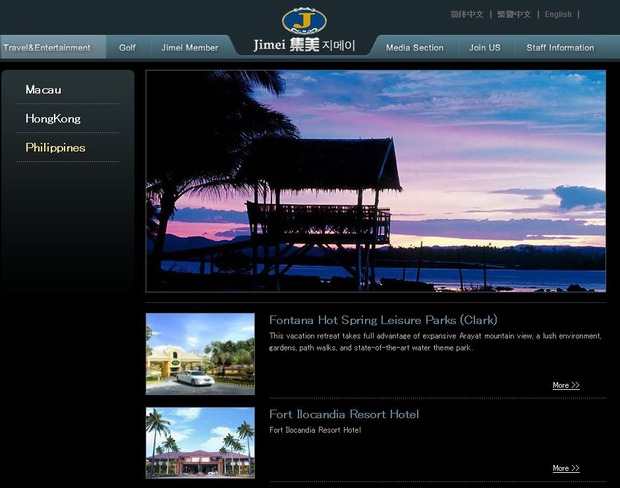Viewport: 620px width, 488px height.
Task: Click the small Fort Ilocandia Resort Hotel description text
Action: pyautogui.click(x=315, y=430)
